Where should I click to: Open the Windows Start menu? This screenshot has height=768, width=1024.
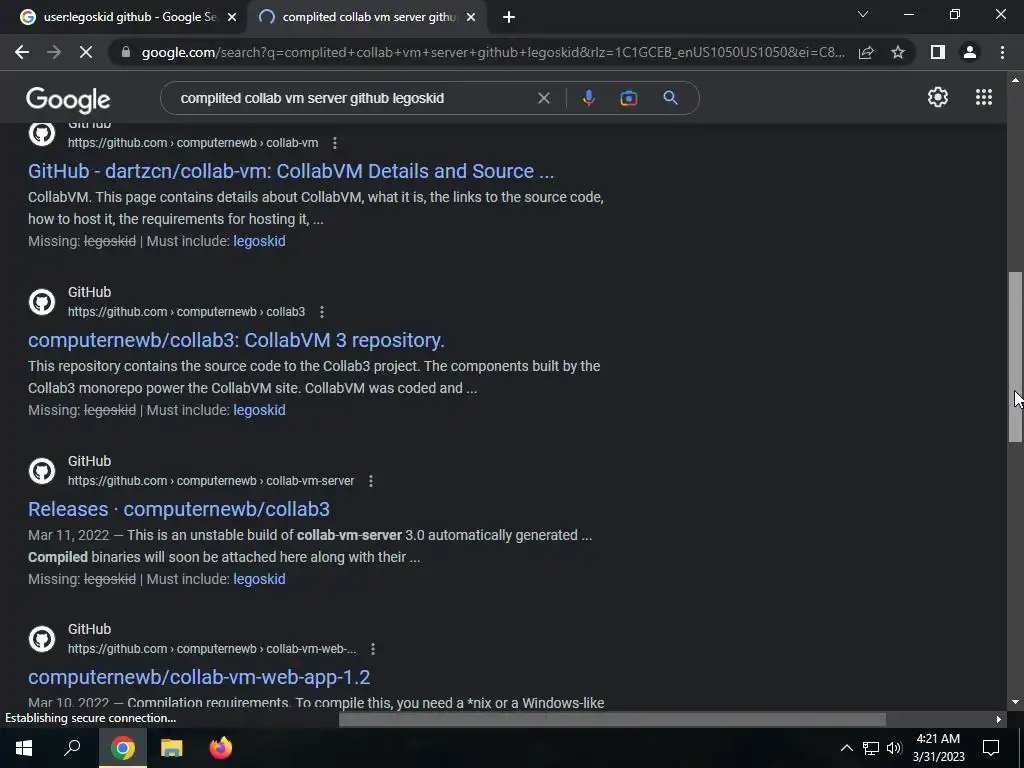[24, 748]
